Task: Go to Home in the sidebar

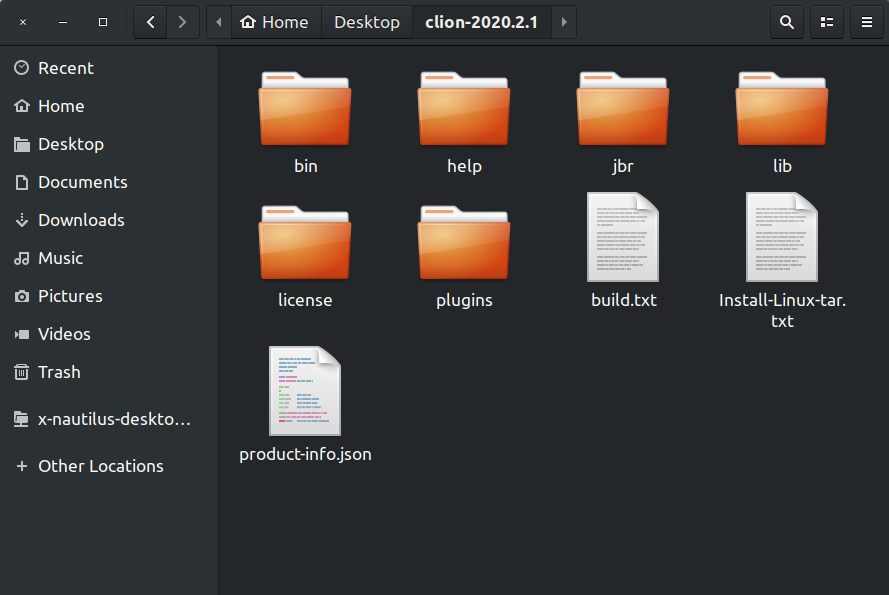Action: coord(109,106)
